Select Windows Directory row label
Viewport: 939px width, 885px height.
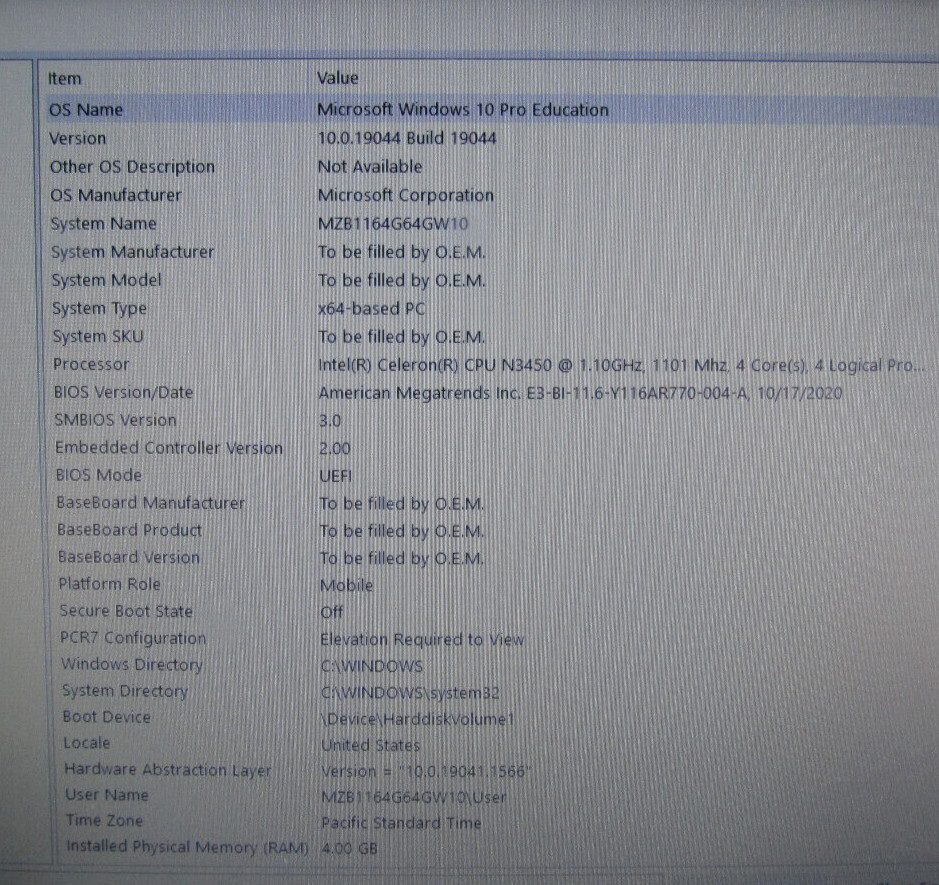tap(132, 665)
